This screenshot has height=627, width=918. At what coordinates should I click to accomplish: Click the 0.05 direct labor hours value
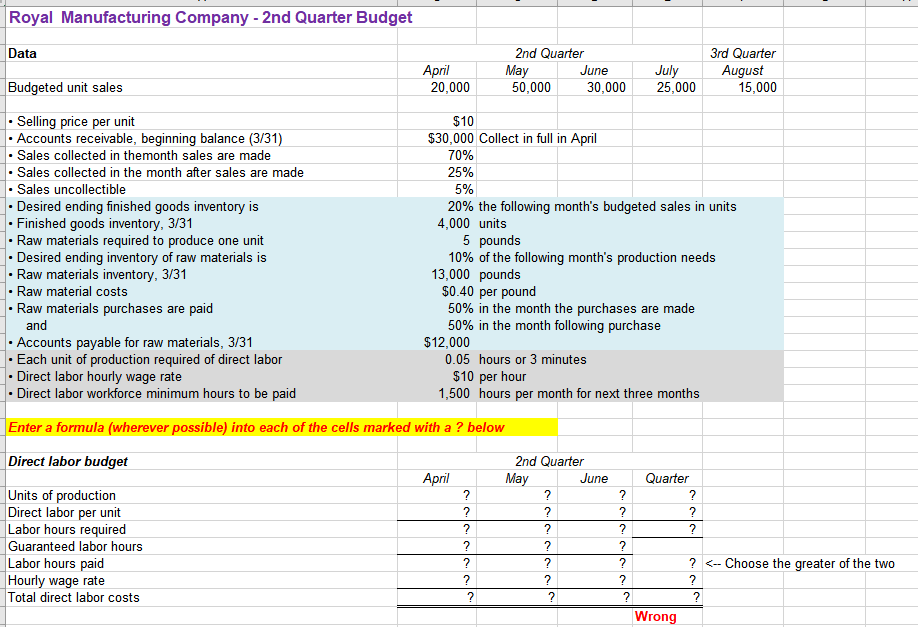click(x=457, y=359)
